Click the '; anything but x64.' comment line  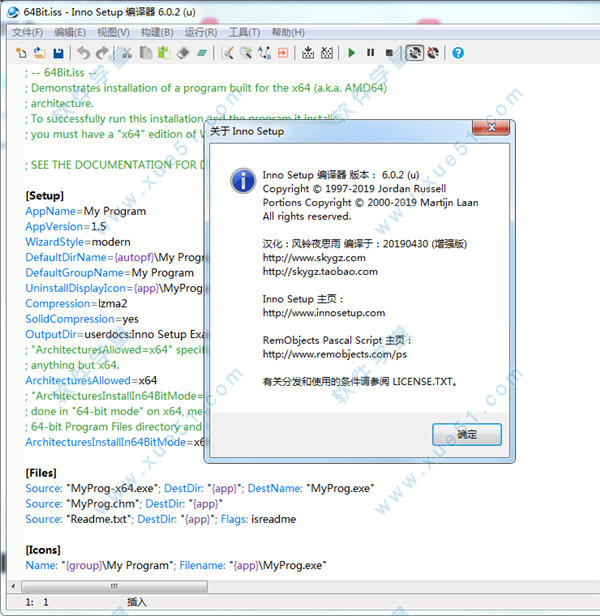(72, 365)
